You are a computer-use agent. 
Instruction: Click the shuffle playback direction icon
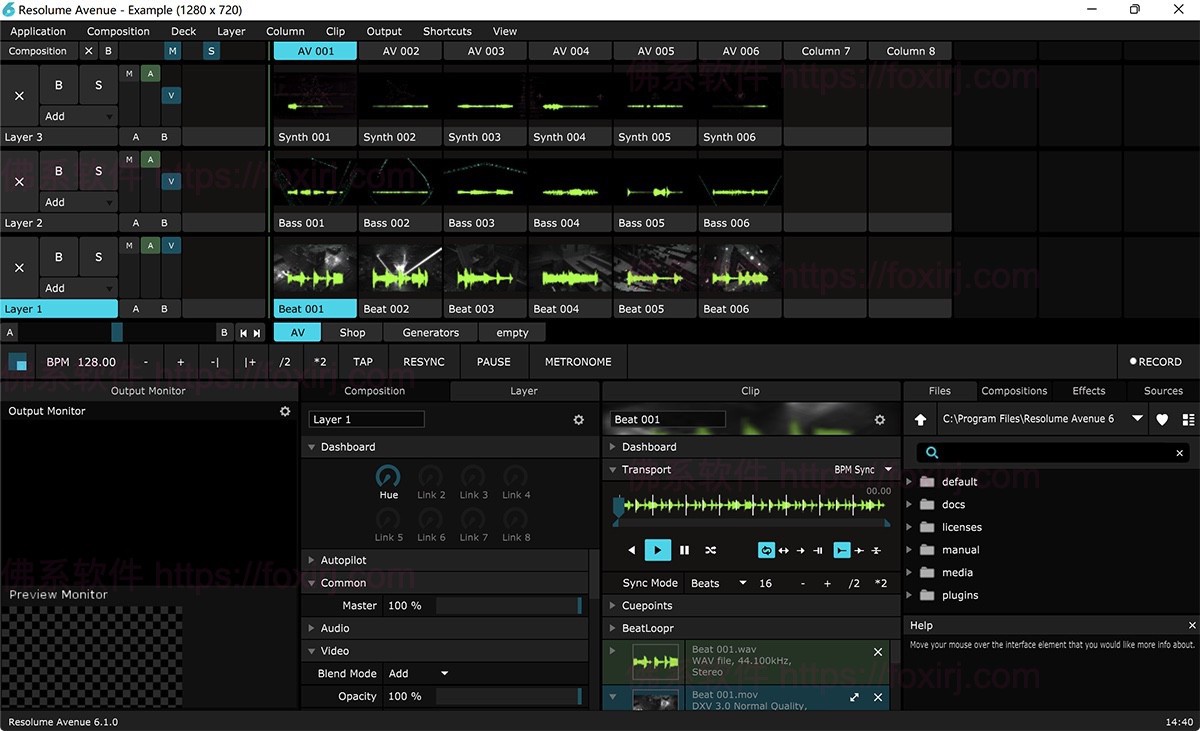tap(711, 550)
